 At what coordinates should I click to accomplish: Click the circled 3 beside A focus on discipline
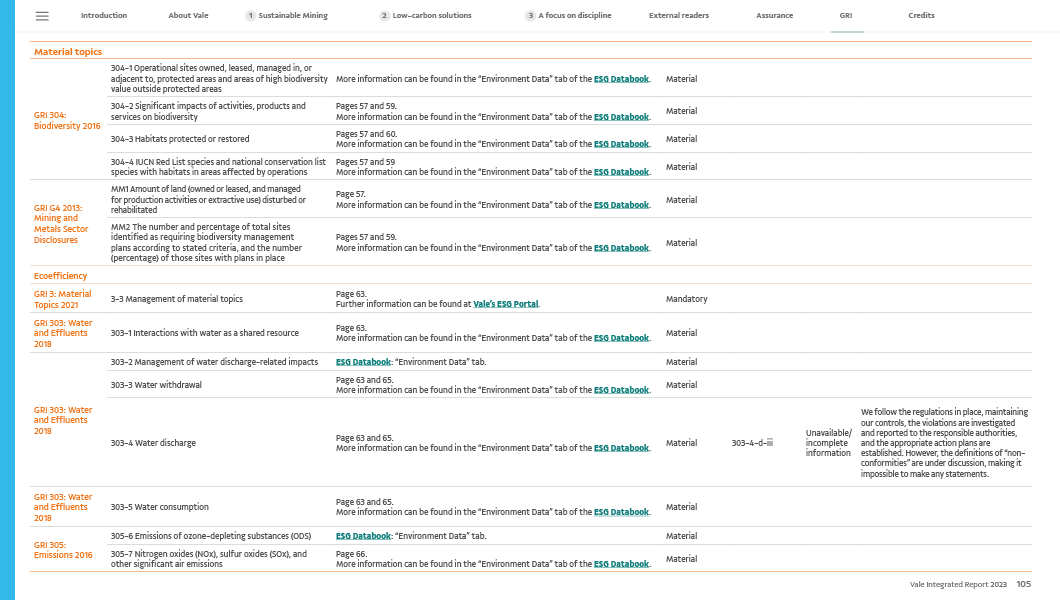pos(530,16)
